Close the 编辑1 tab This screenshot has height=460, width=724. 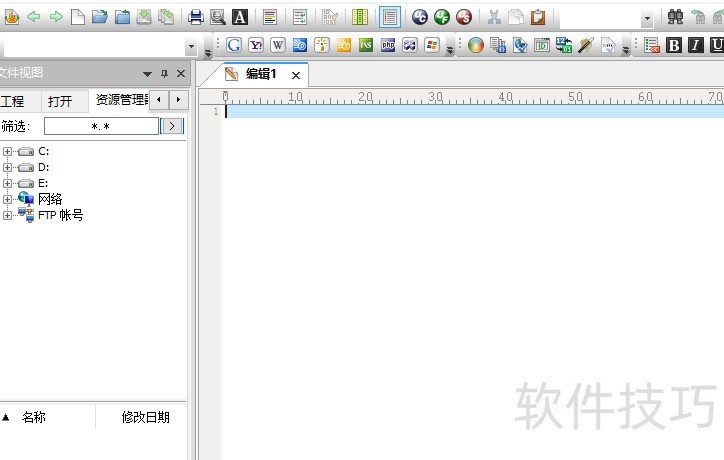tap(296, 75)
